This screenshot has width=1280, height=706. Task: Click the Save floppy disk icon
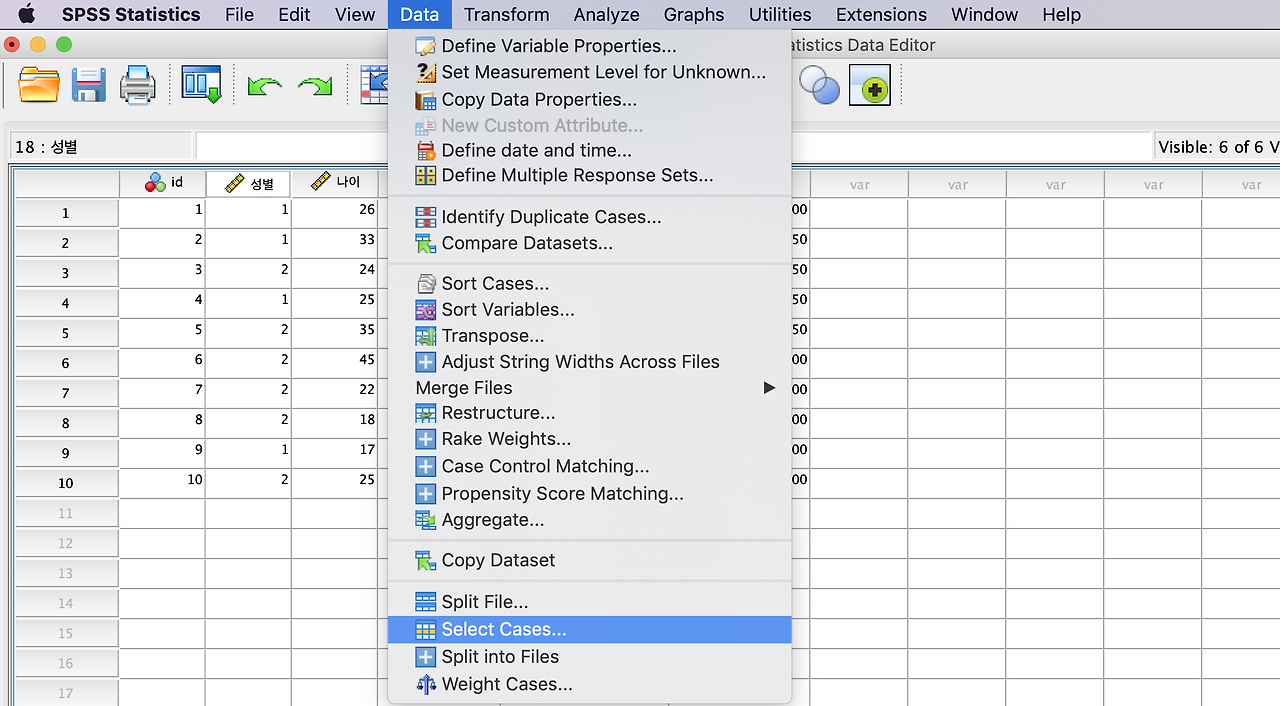[89, 85]
